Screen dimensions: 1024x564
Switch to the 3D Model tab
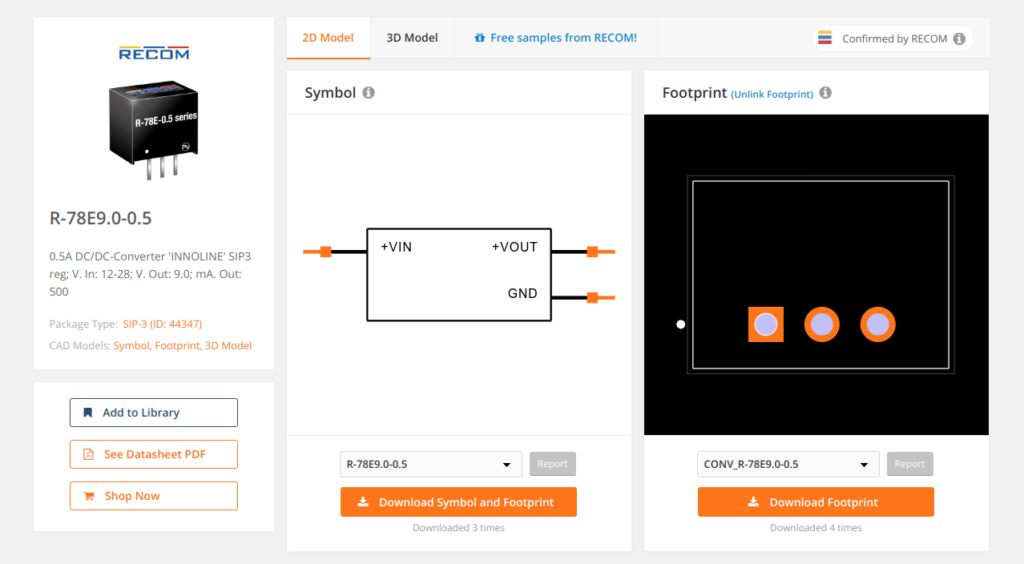412,38
